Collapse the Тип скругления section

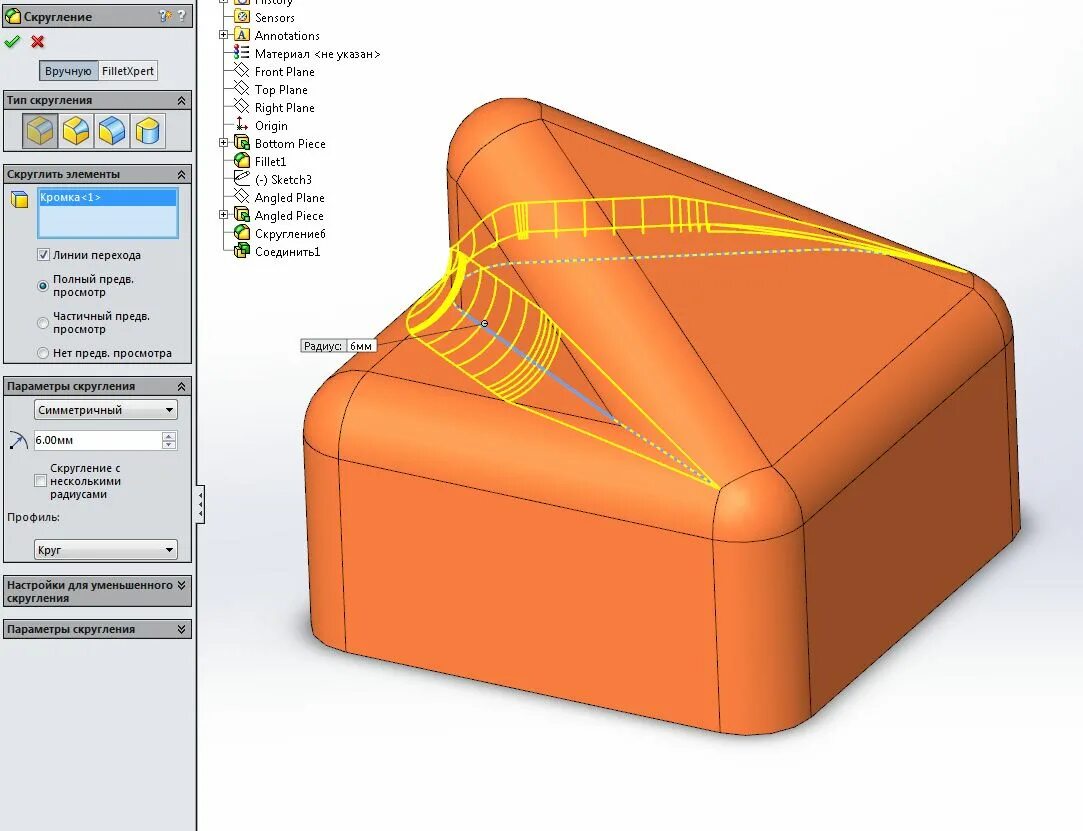click(182, 100)
